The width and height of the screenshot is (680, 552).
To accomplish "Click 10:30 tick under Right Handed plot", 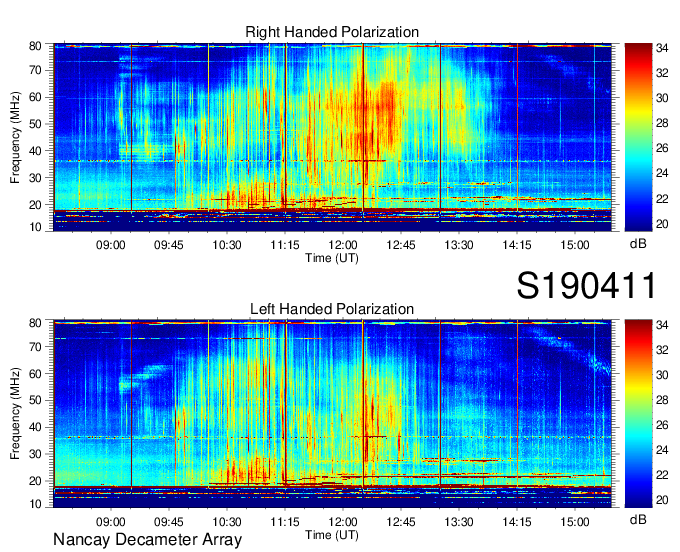I will [227, 245].
